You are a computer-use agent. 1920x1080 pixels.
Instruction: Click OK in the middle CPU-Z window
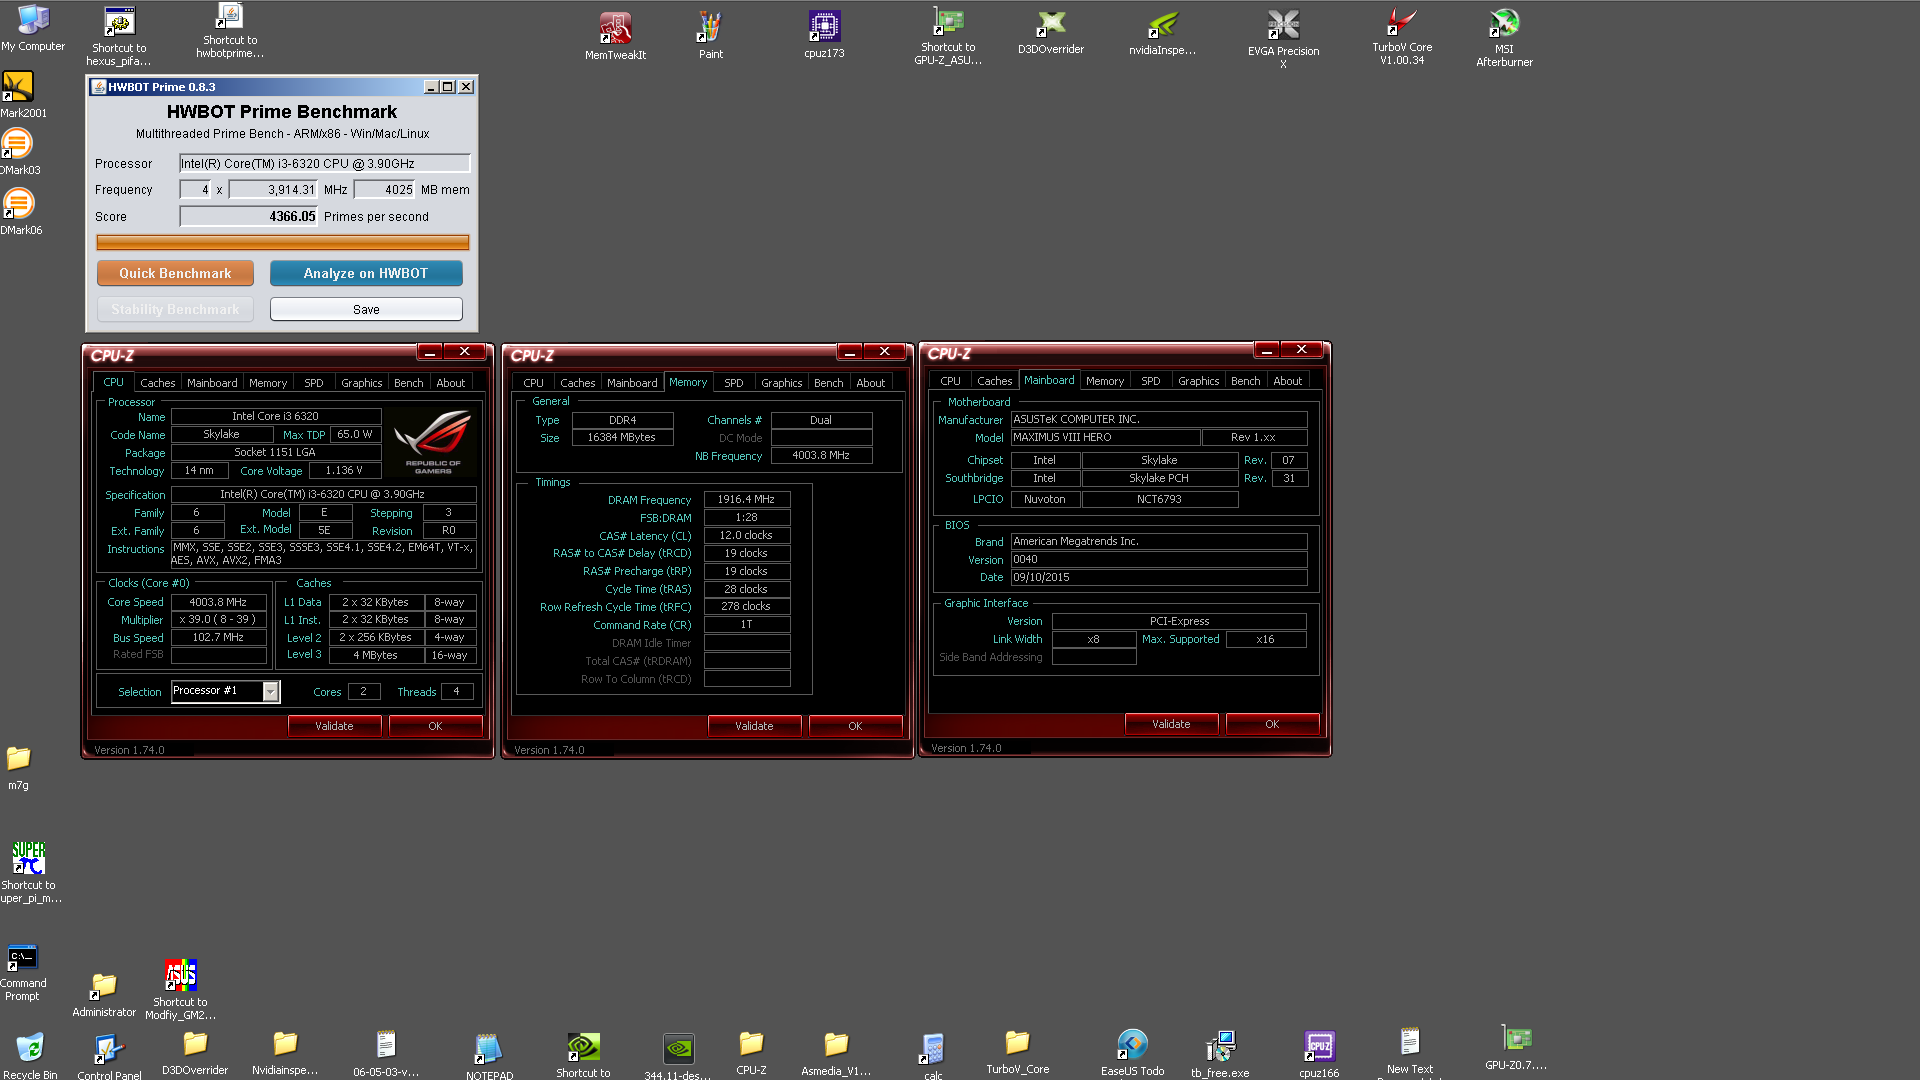click(x=855, y=726)
